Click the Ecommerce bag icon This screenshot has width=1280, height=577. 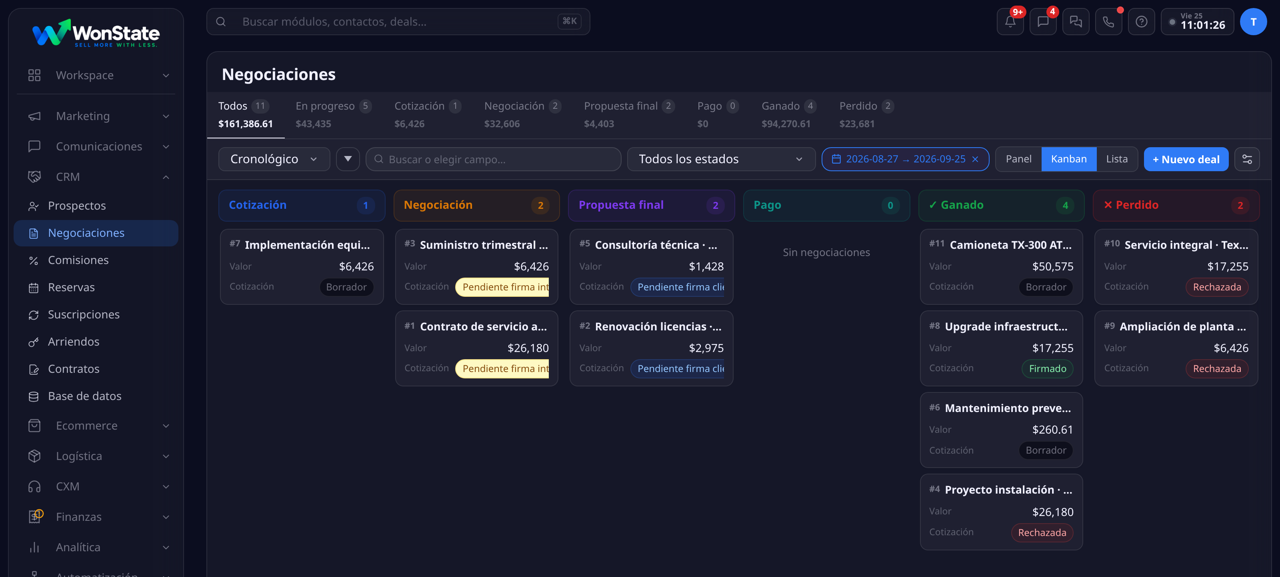point(34,425)
